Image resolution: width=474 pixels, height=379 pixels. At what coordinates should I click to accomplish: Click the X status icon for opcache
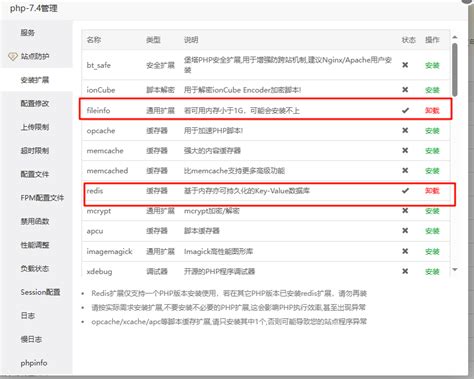pyautogui.click(x=405, y=130)
